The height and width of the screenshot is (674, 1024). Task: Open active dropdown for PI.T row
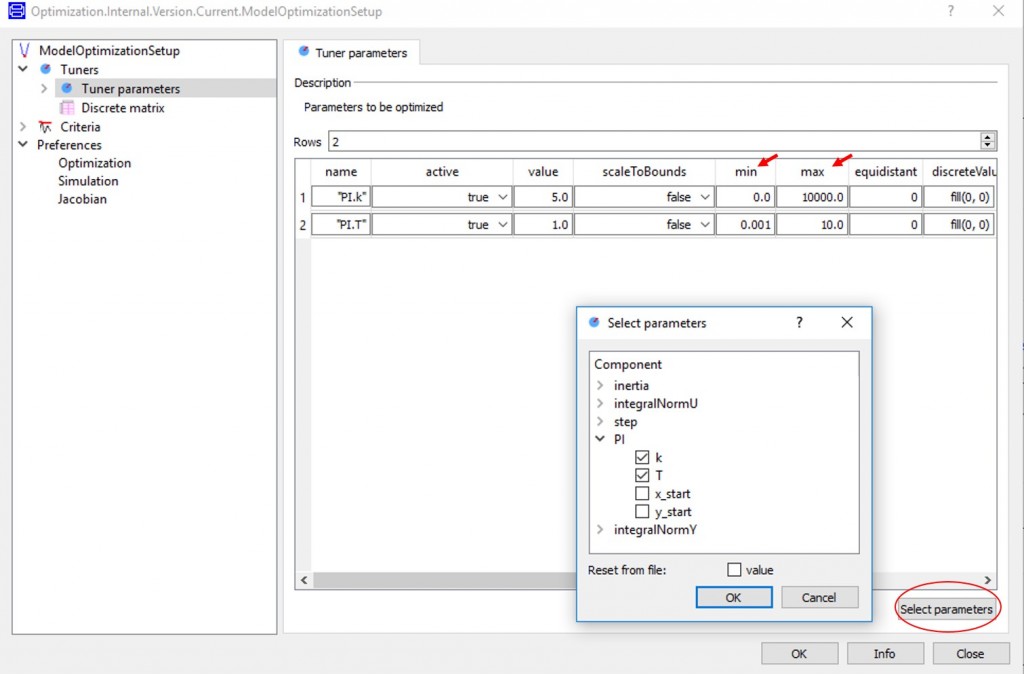point(503,225)
